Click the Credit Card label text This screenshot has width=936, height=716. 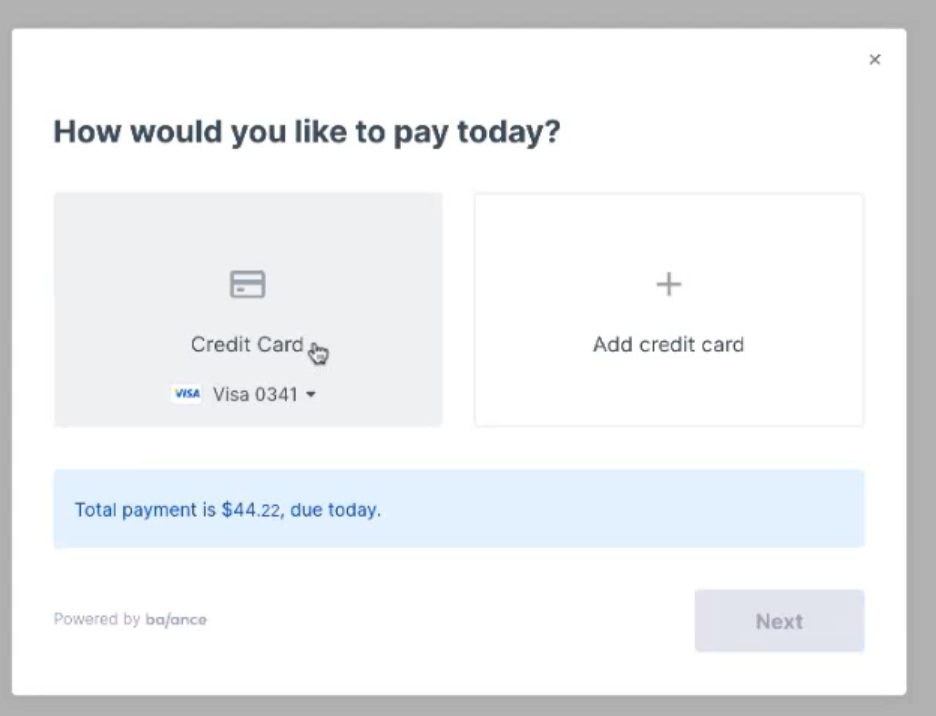click(247, 345)
